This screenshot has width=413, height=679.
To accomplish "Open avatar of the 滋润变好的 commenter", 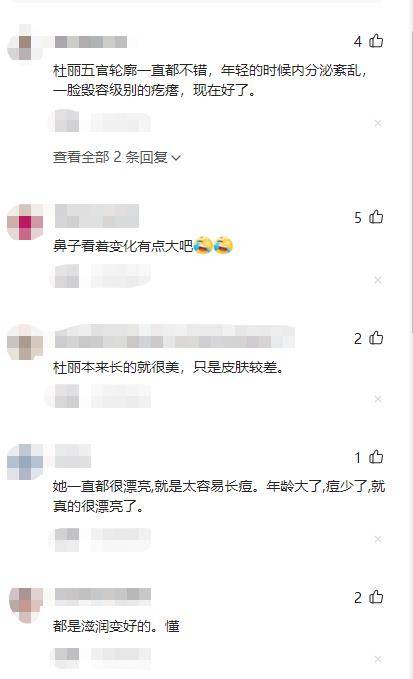I will point(26,605).
